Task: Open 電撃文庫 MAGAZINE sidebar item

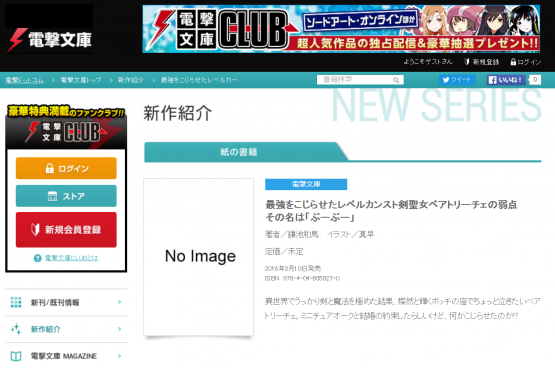Action: click(66, 356)
